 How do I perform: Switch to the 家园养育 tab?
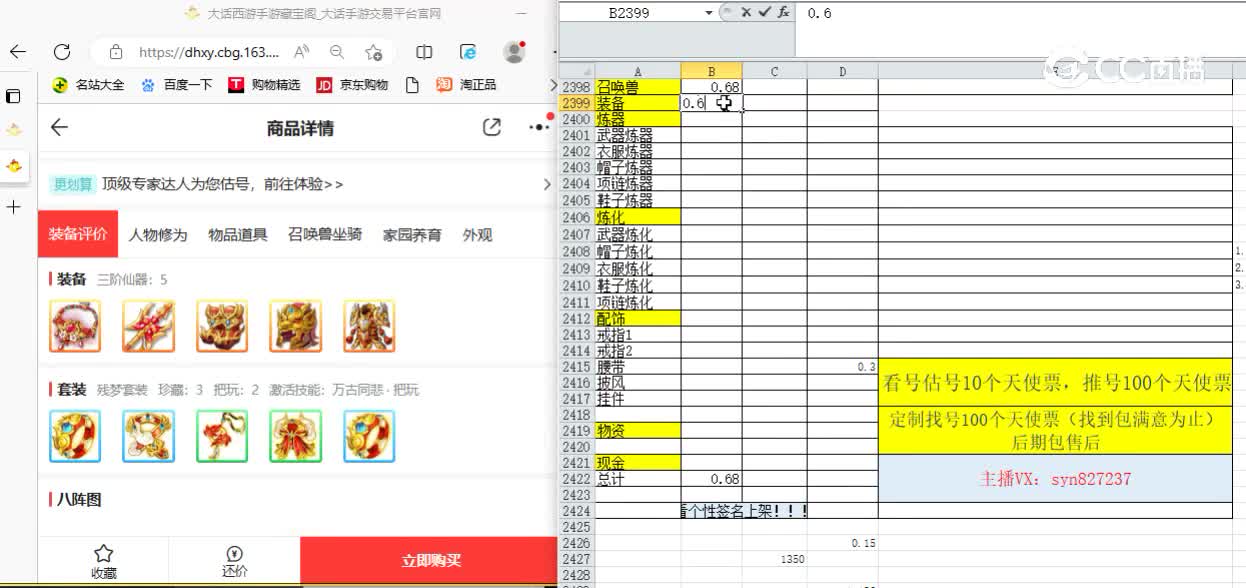click(412, 235)
